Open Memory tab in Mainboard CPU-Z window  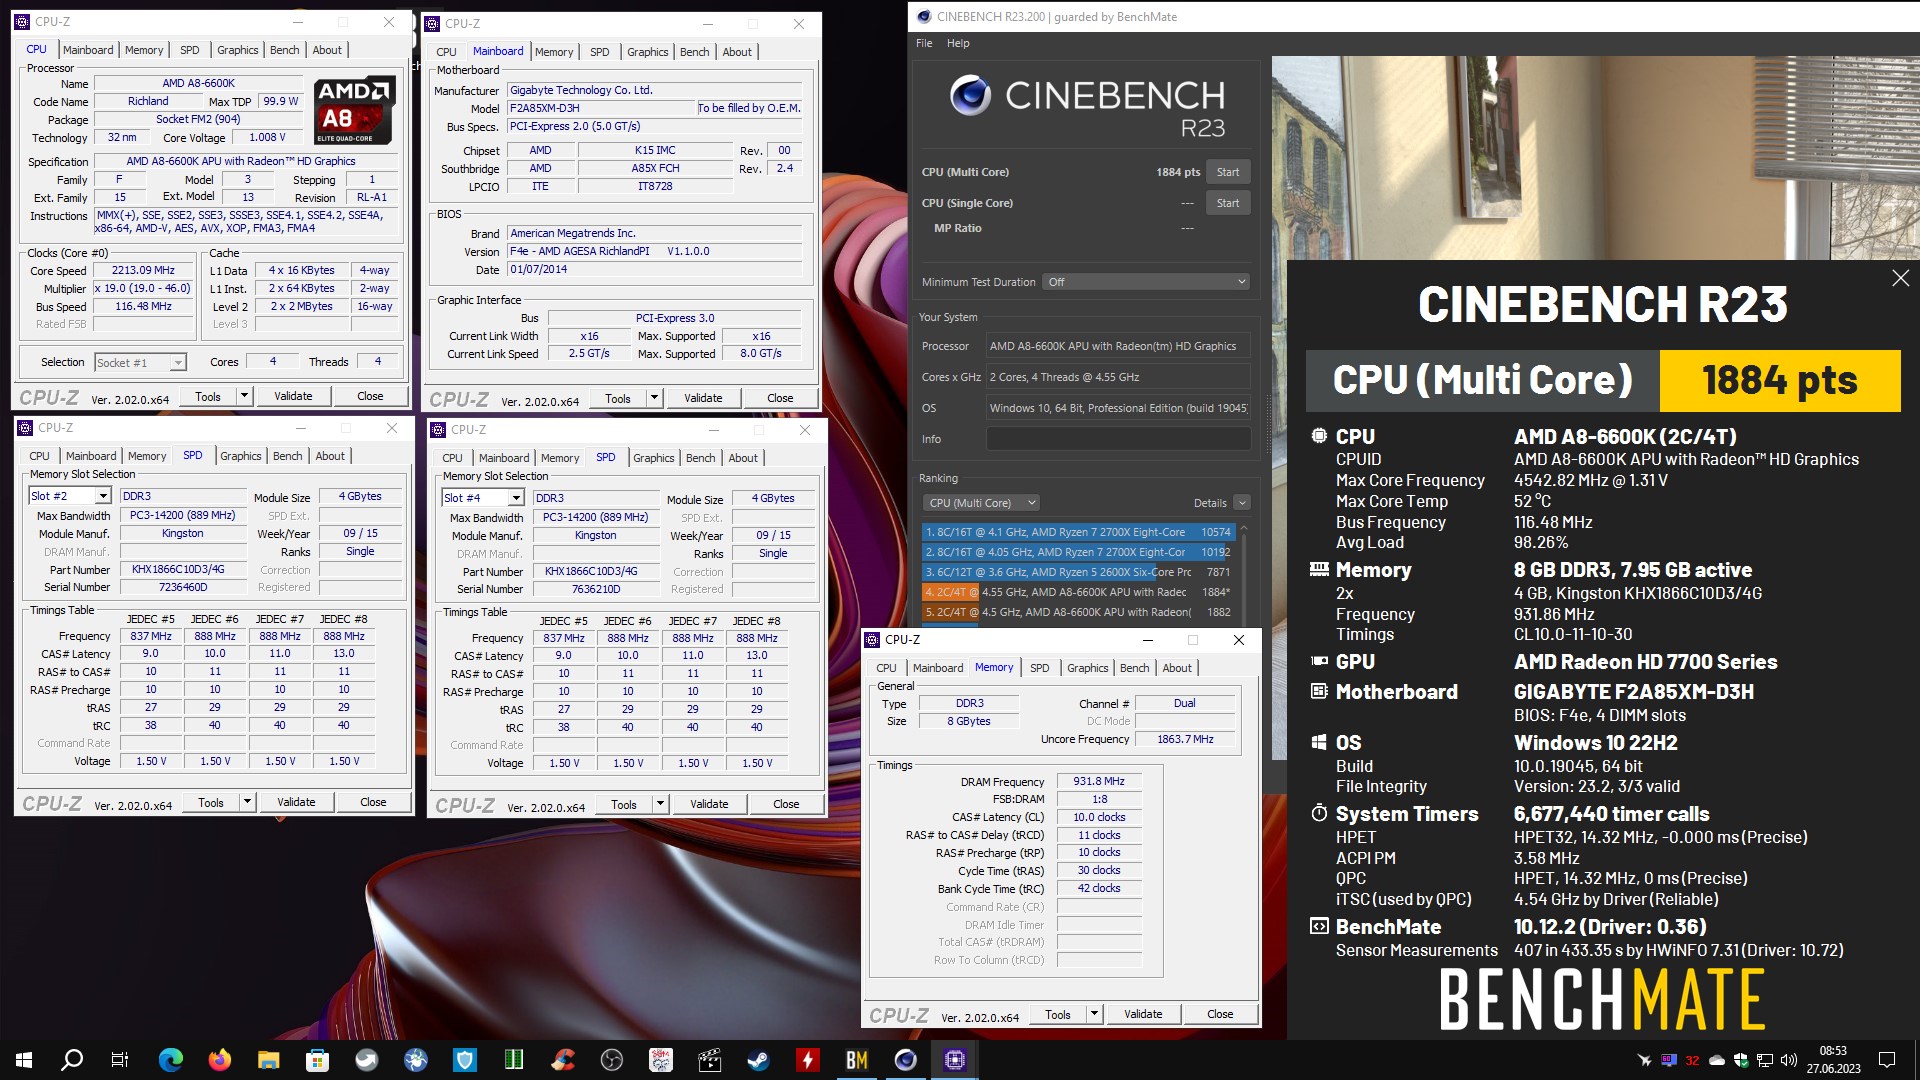pos(554,52)
